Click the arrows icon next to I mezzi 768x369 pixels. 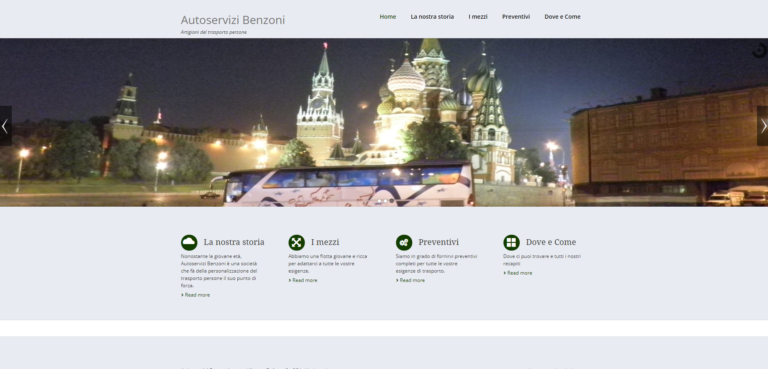tap(296, 242)
